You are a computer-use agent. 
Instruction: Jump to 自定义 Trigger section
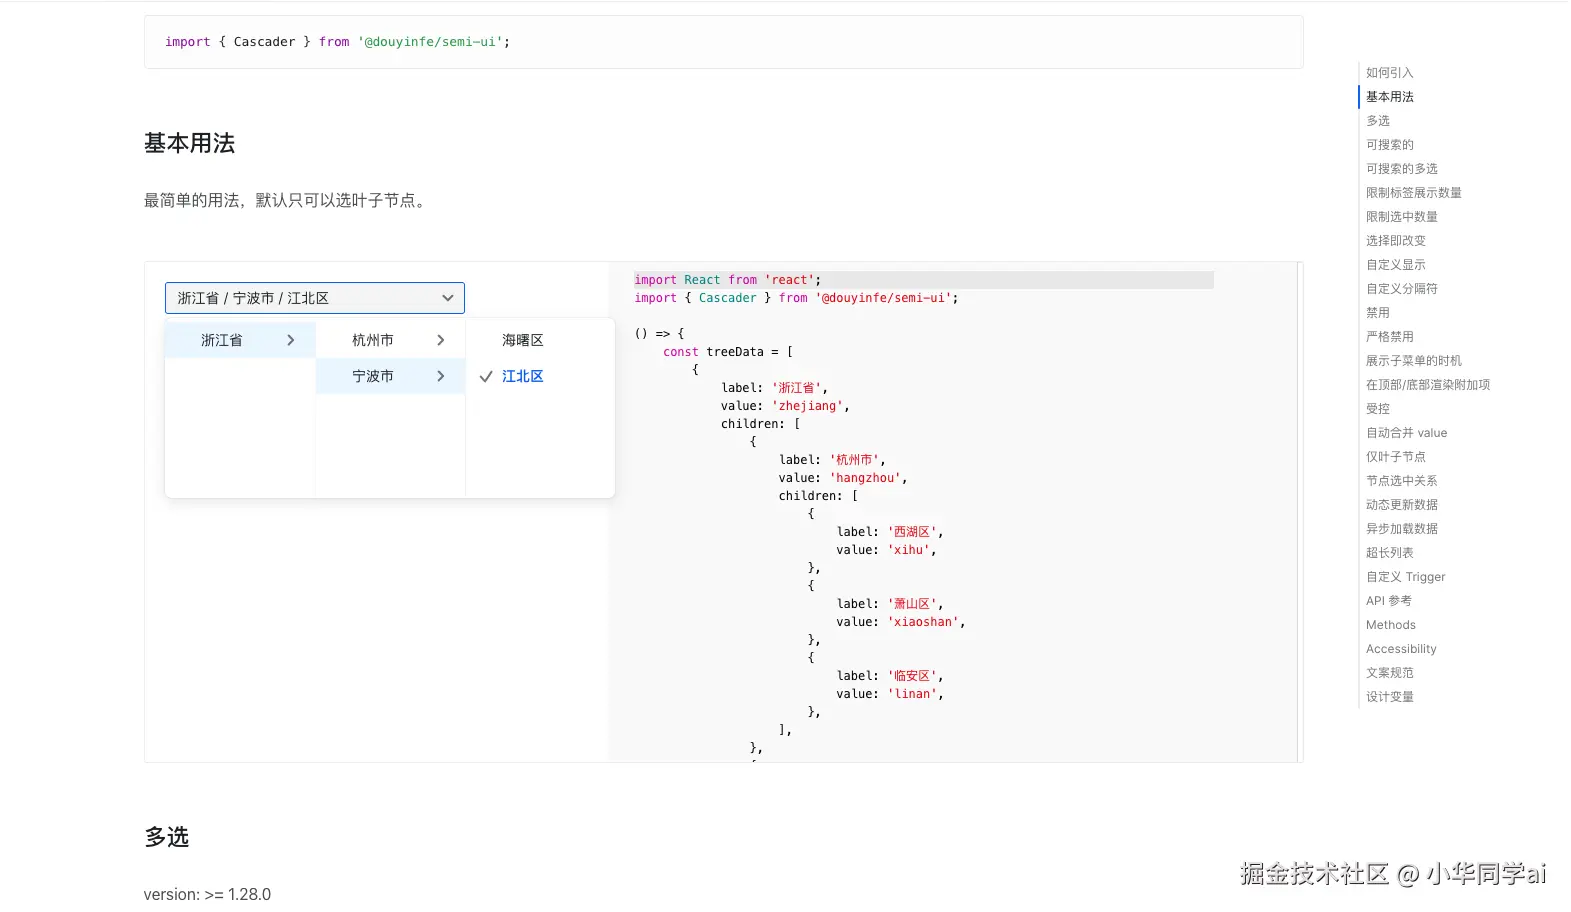click(1405, 577)
